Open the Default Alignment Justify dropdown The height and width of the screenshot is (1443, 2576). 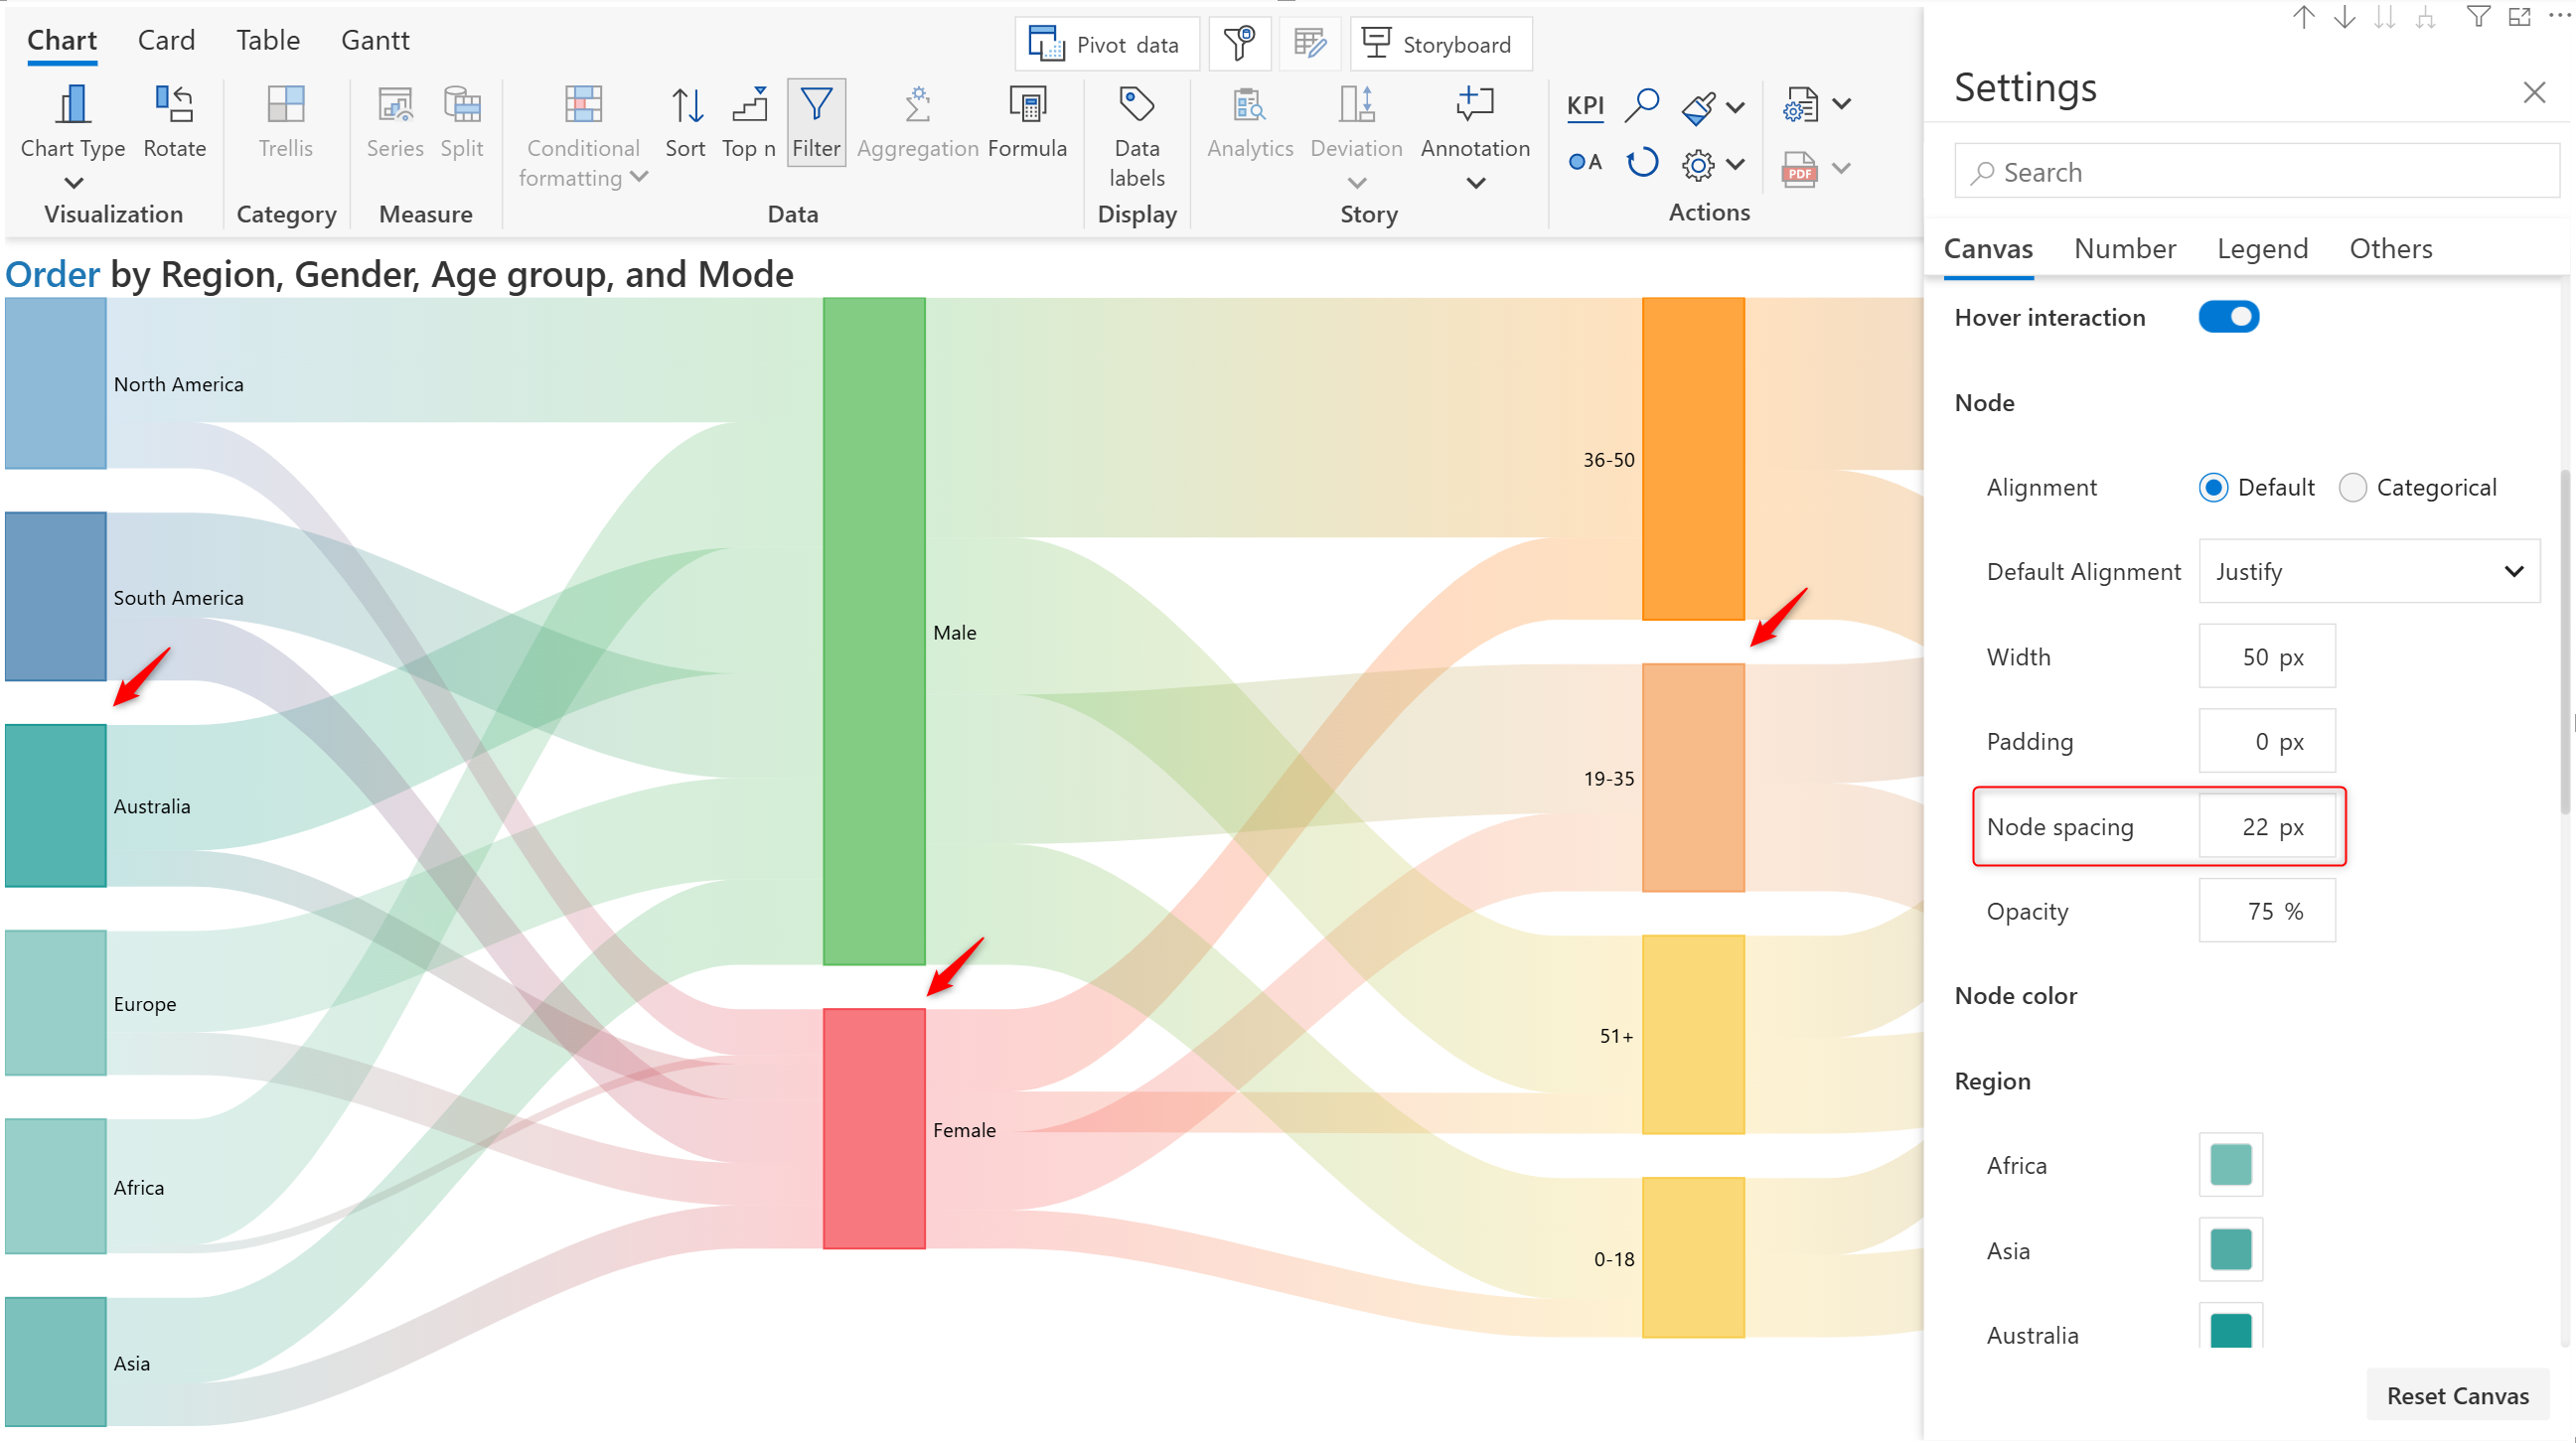2367,571
